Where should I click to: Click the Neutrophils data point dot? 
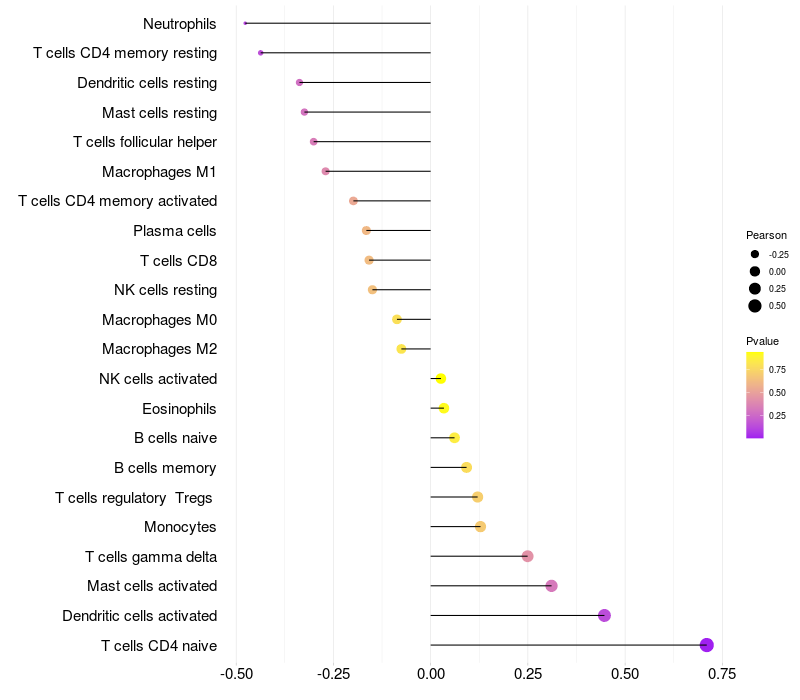(x=245, y=23)
